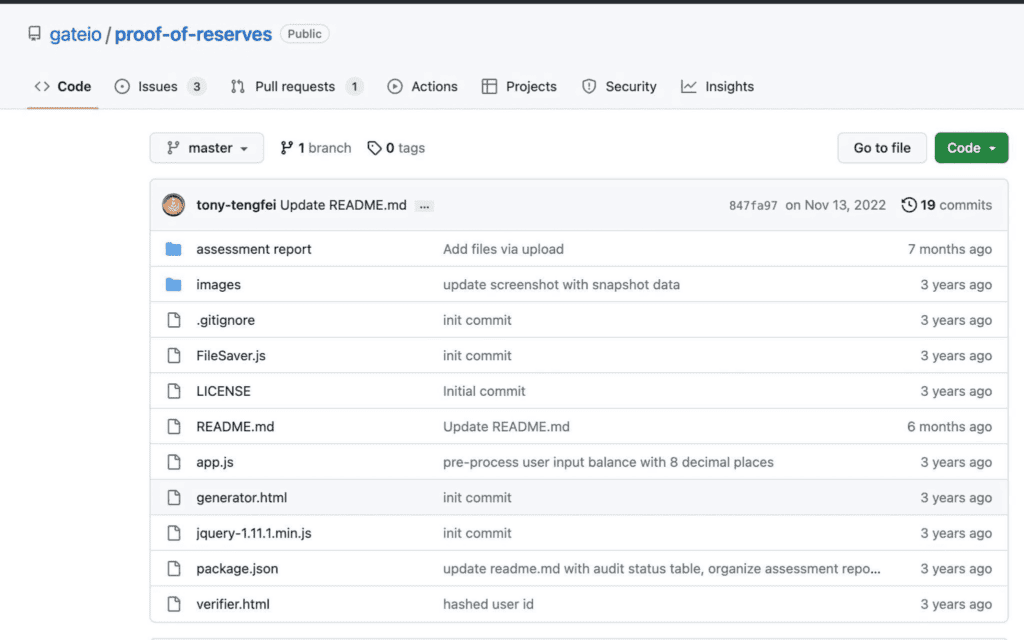Open the tony-tengfei author link
The height and width of the screenshot is (640, 1024).
coord(236,205)
